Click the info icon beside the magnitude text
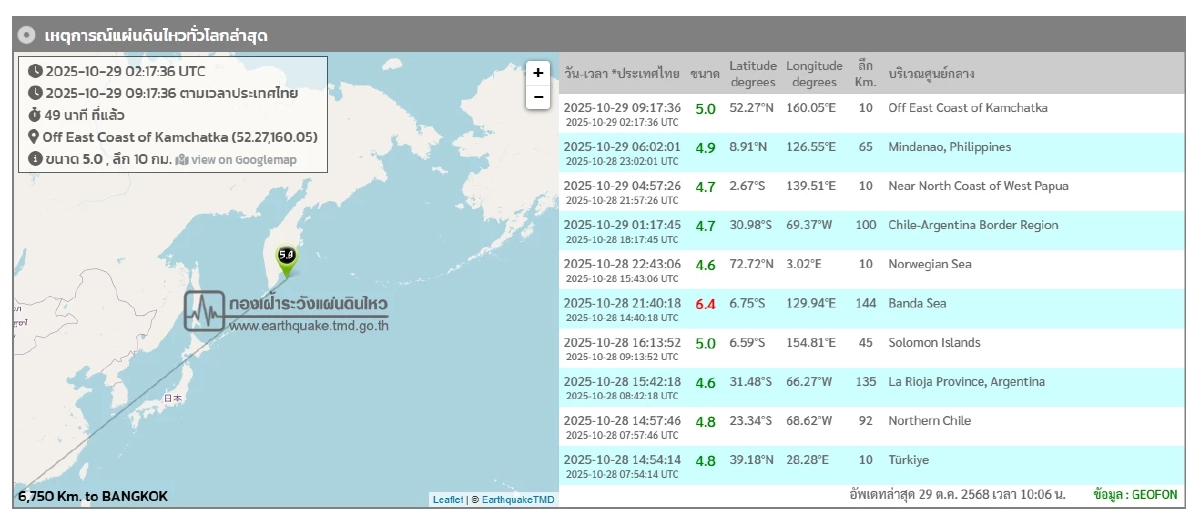The height and width of the screenshot is (525, 1200). pos(35,159)
